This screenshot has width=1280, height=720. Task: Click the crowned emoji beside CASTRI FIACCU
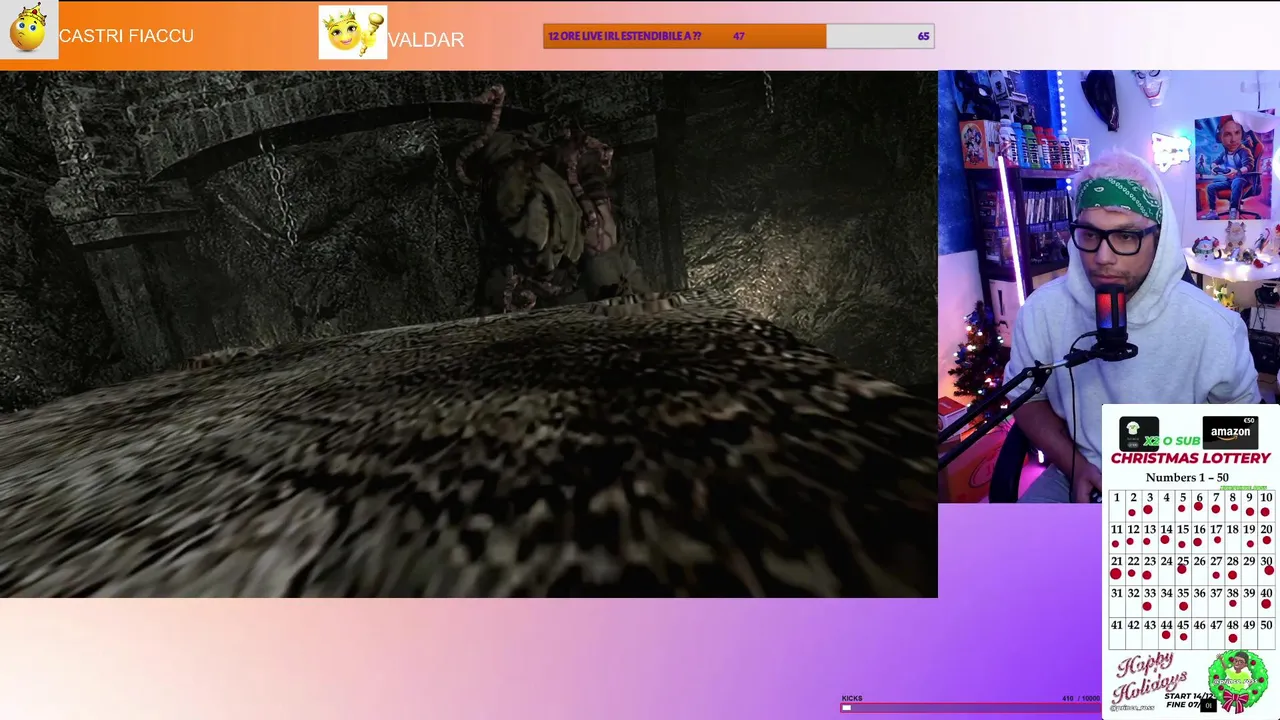pyautogui.click(x=29, y=29)
